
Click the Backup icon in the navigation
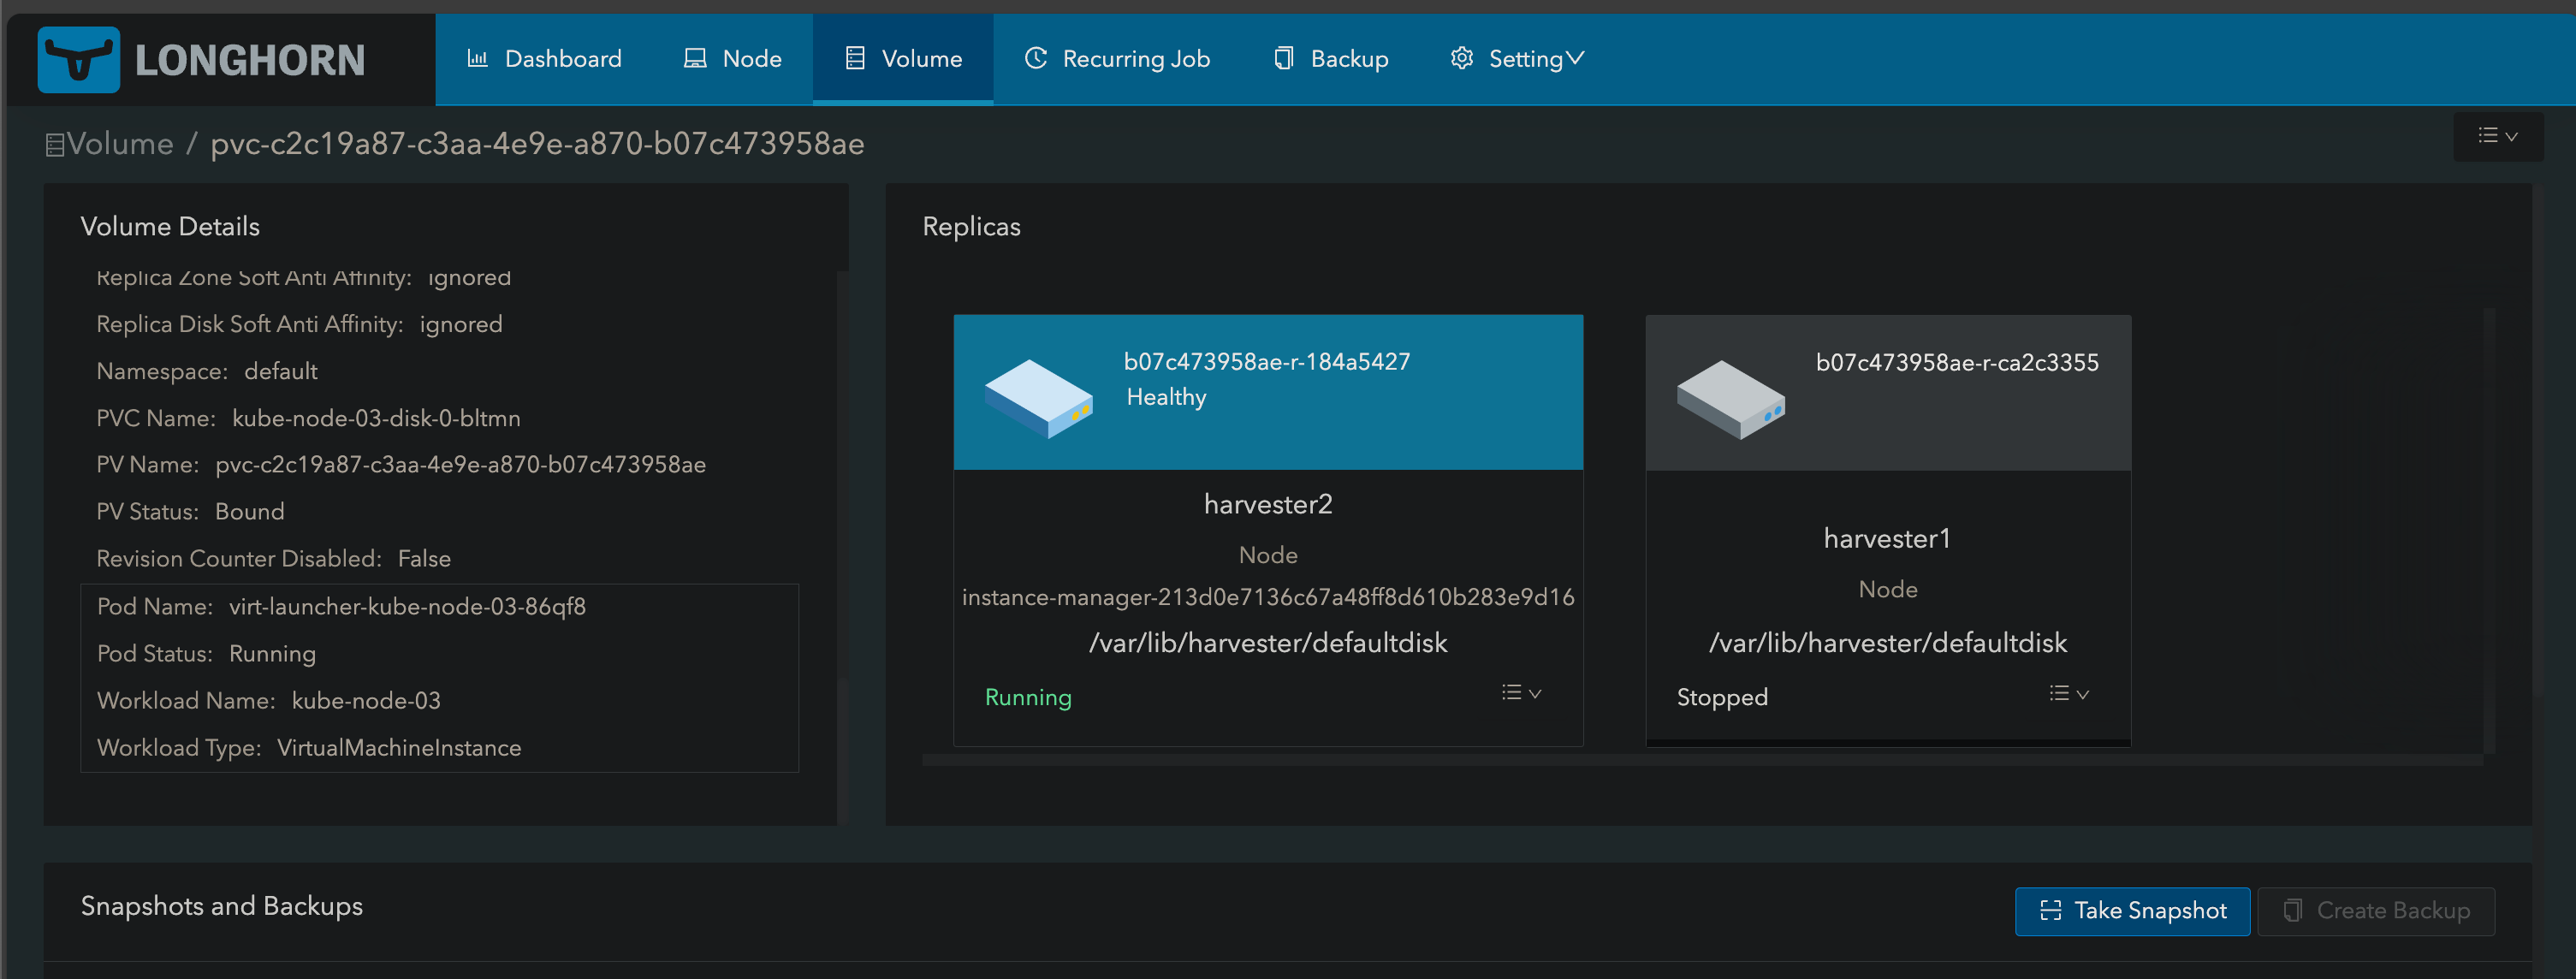[x=1282, y=58]
